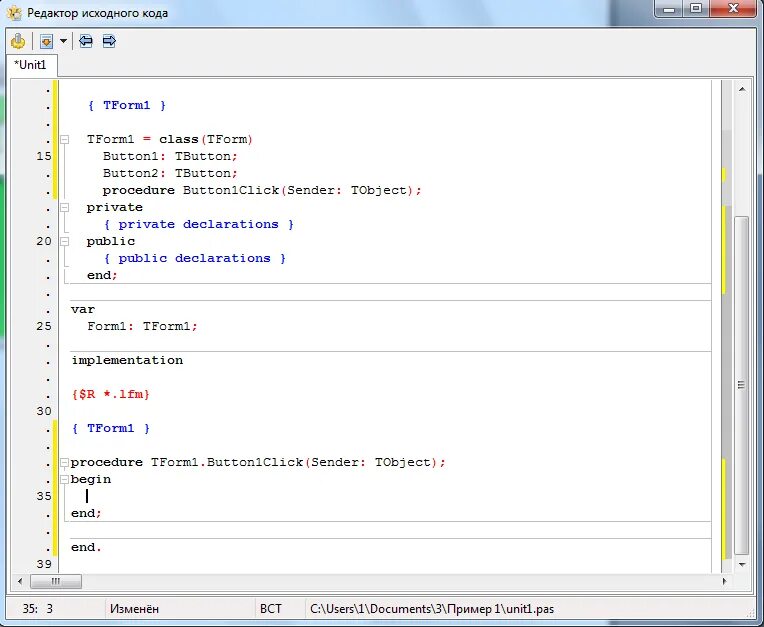
Task: Click the hand-shaped toolbar icon
Action: tap(18, 41)
